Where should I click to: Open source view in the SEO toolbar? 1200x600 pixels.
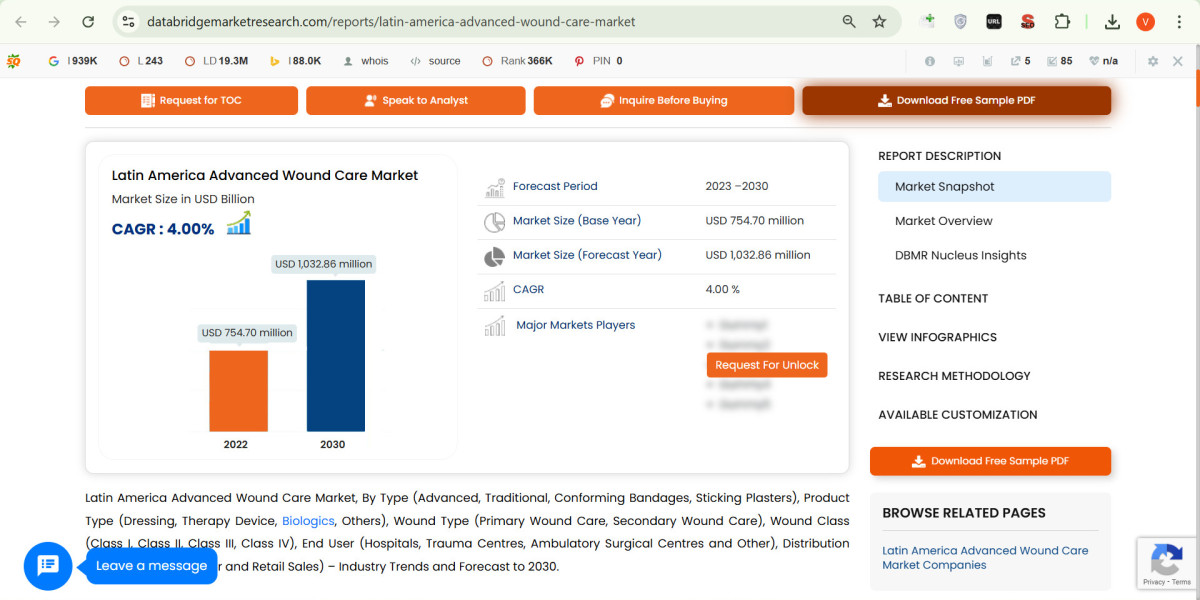[x=435, y=61]
